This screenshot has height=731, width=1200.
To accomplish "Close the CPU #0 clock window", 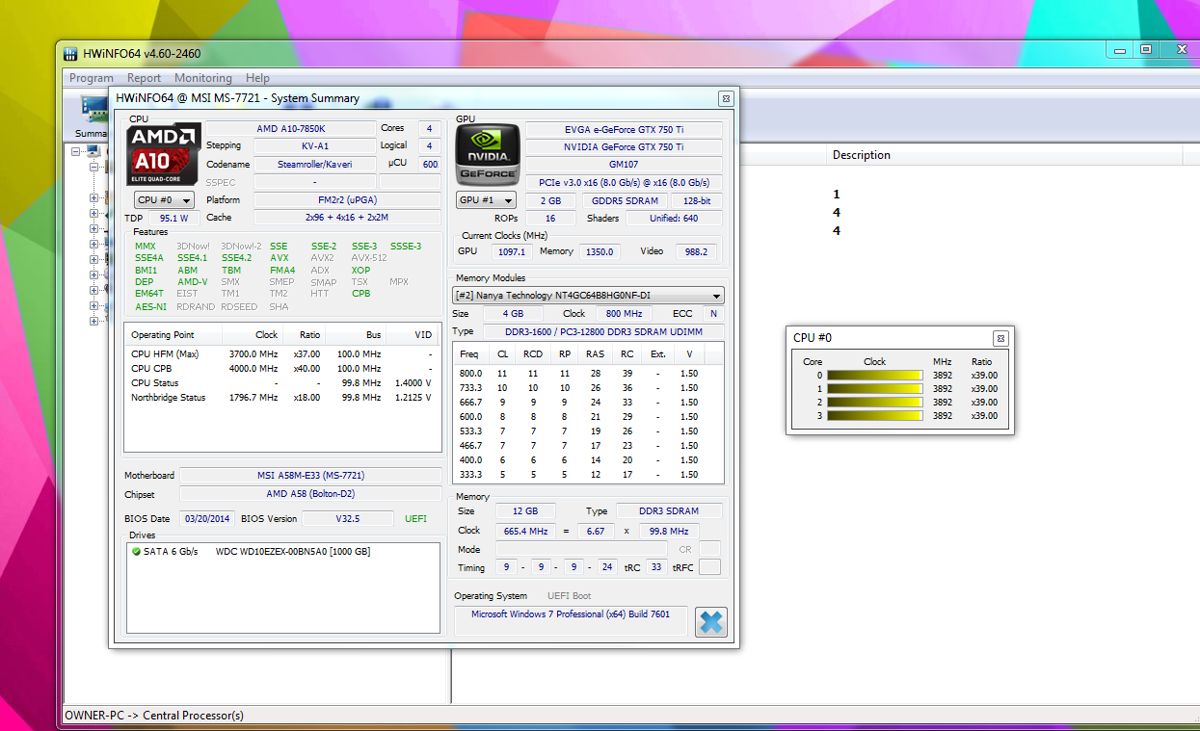I will 1000,338.
